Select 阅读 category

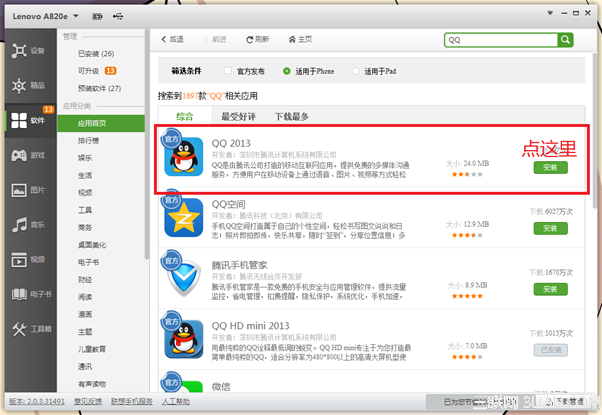coord(85,297)
